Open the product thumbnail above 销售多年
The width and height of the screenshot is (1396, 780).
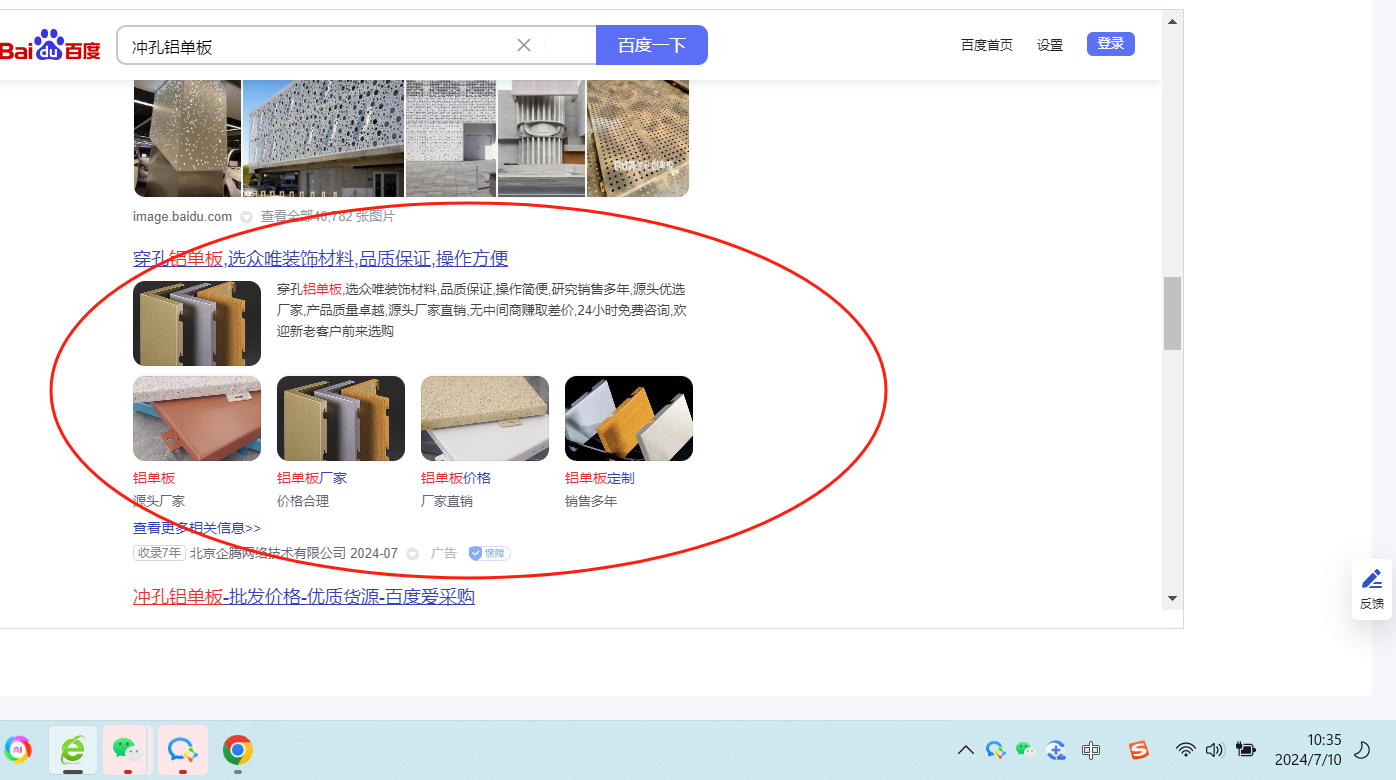pos(629,418)
